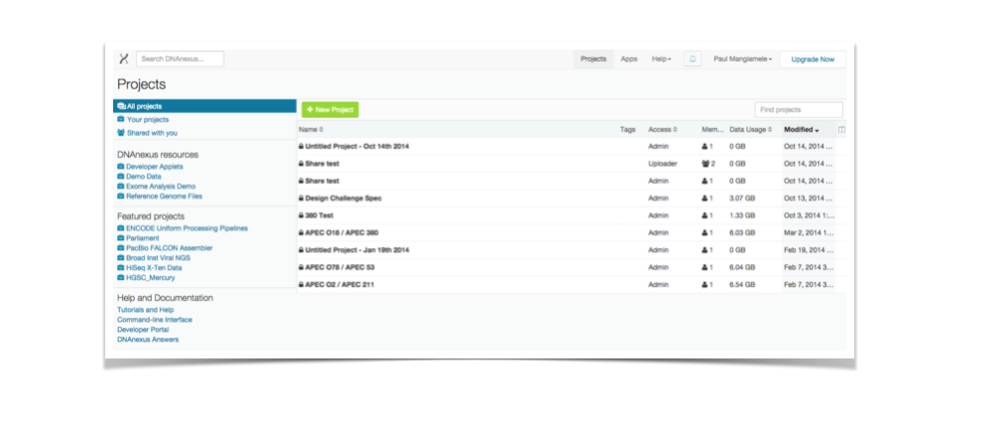Open the Help dropdown menu

point(661,59)
